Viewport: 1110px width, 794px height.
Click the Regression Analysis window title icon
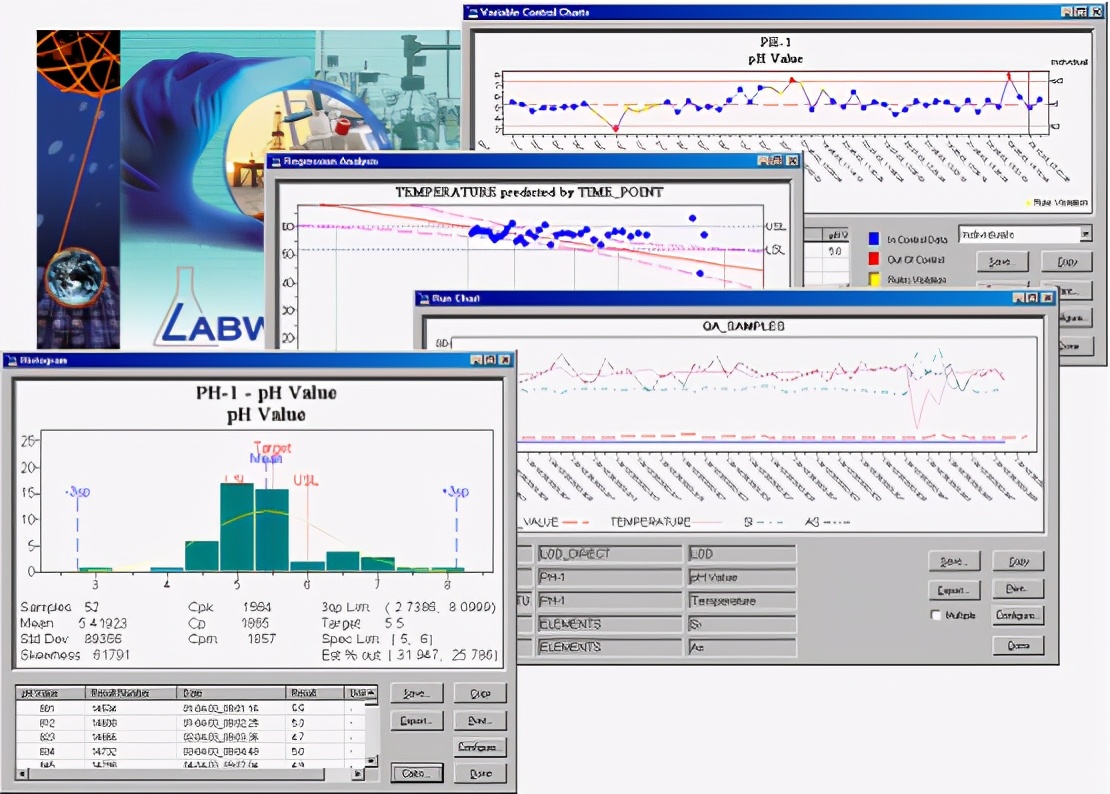[275, 160]
